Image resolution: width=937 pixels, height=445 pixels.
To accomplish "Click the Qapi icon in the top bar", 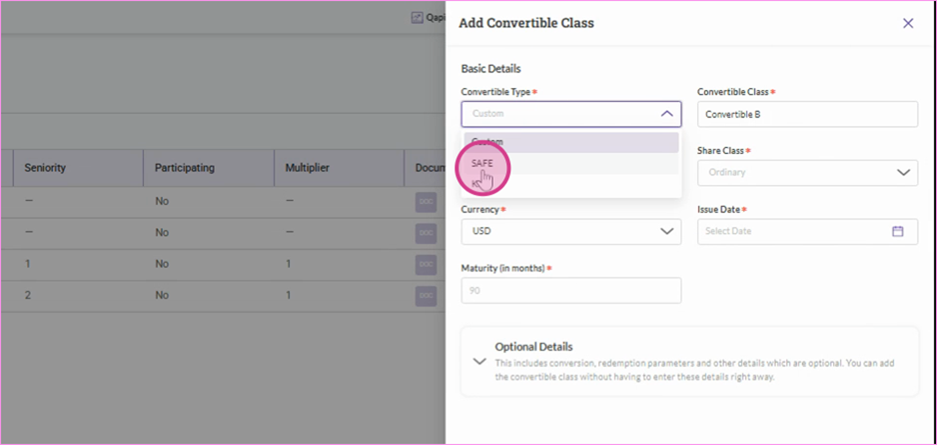I will pyautogui.click(x=417, y=18).
